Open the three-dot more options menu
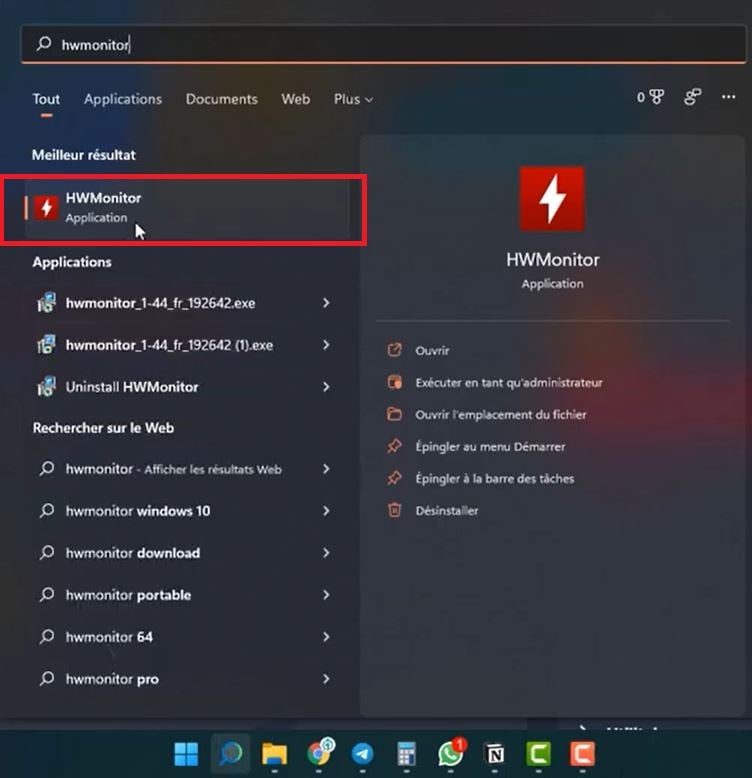Image resolution: width=752 pixels, height=778 pixels. point(728,97)
